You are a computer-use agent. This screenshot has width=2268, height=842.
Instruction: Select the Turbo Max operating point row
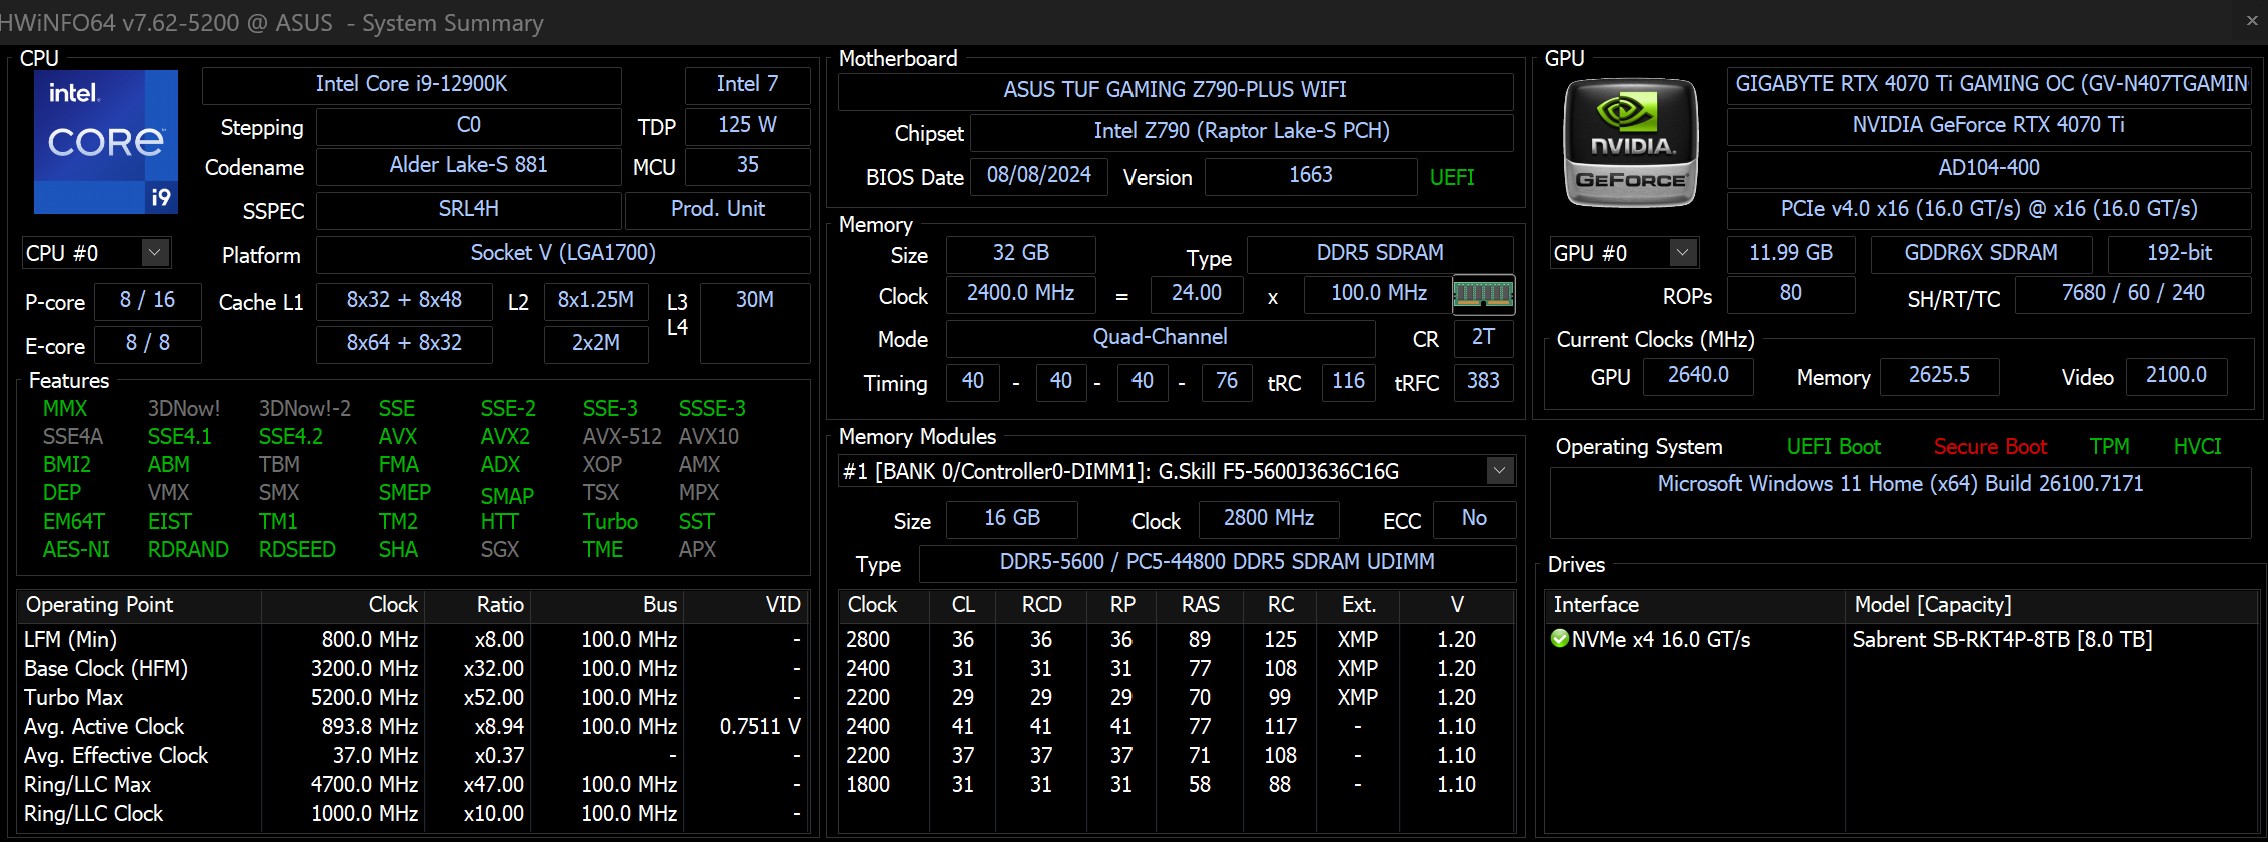(x=74, y=697)
